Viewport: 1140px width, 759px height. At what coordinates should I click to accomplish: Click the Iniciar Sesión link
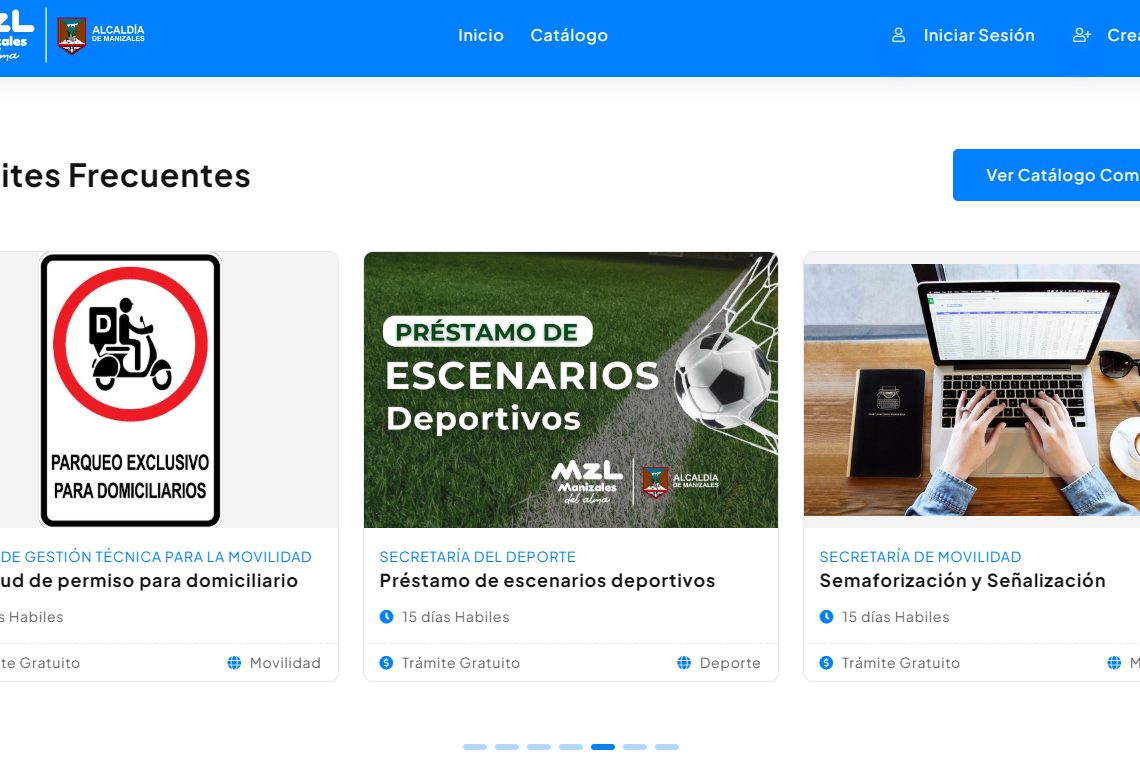[979, 35]
